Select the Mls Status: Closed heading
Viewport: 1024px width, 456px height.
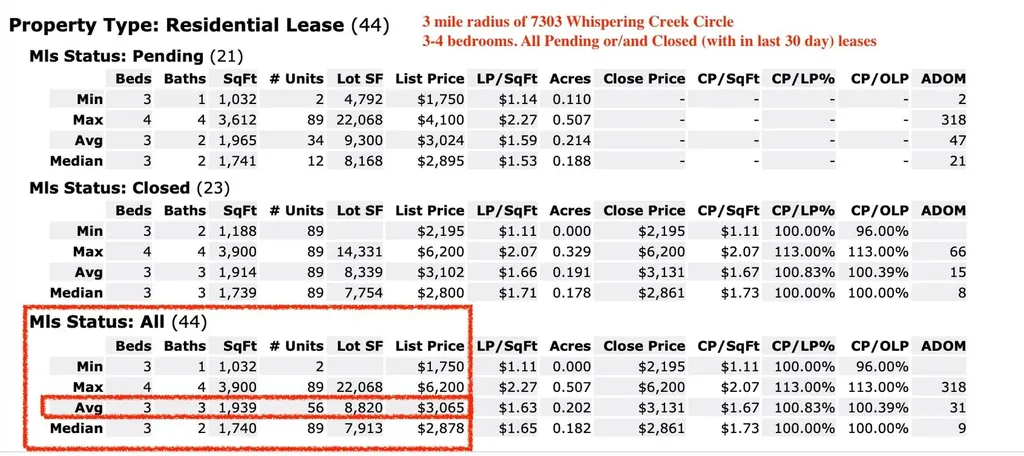pos(130,188)
